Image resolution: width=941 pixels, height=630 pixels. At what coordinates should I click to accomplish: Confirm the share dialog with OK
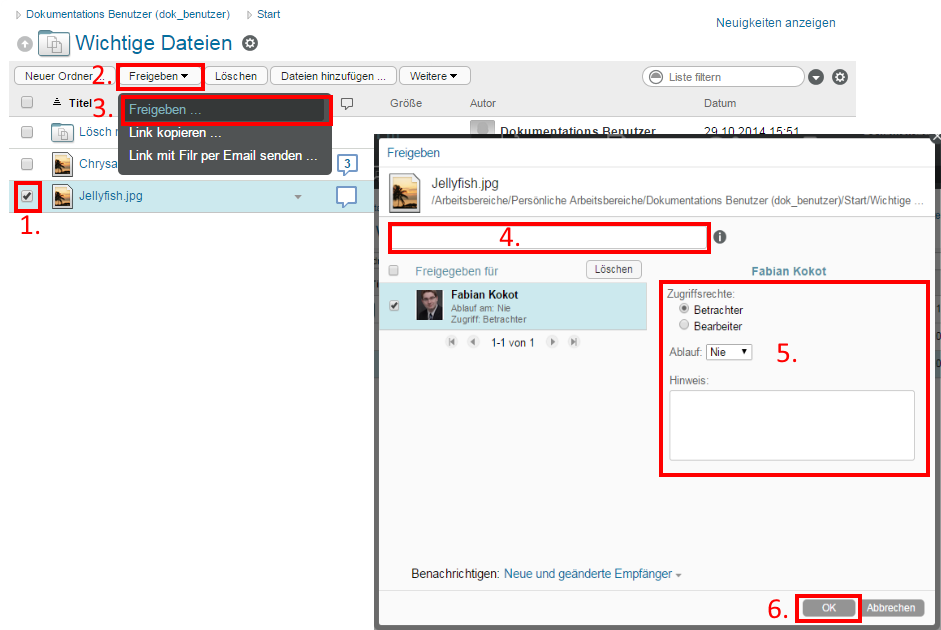click(x=829, y=608)
